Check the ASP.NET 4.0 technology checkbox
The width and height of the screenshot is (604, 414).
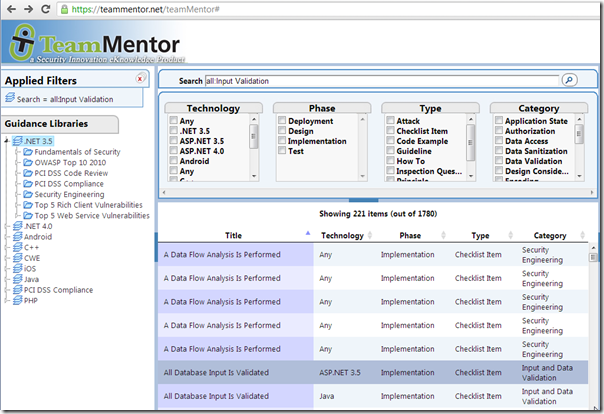click(x=174, y=151)
